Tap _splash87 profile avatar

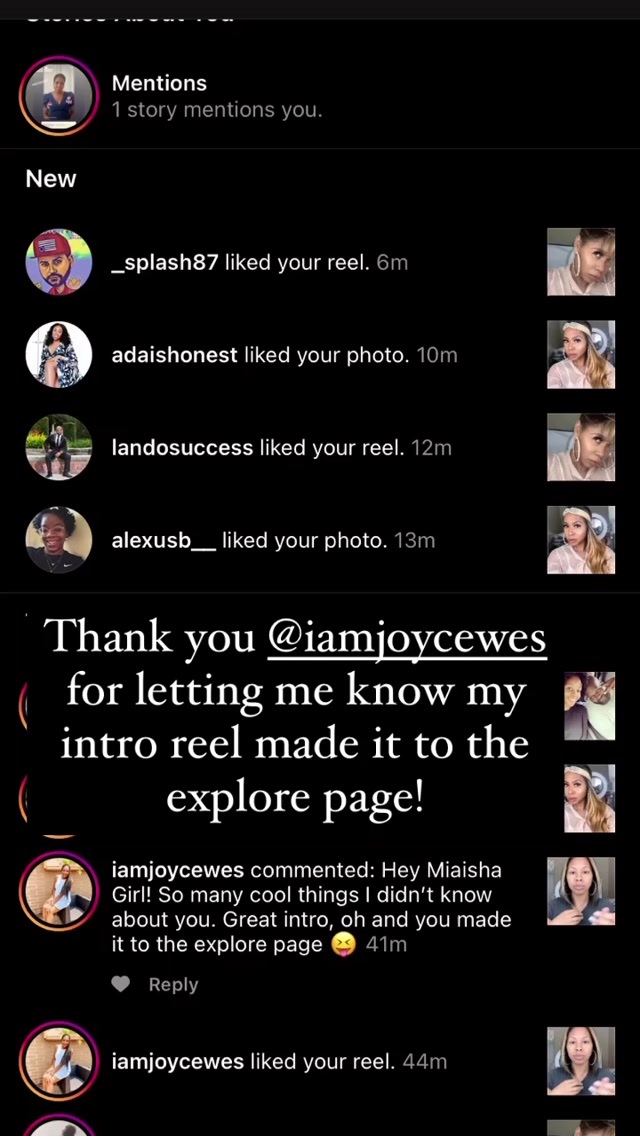pos(59,262)
